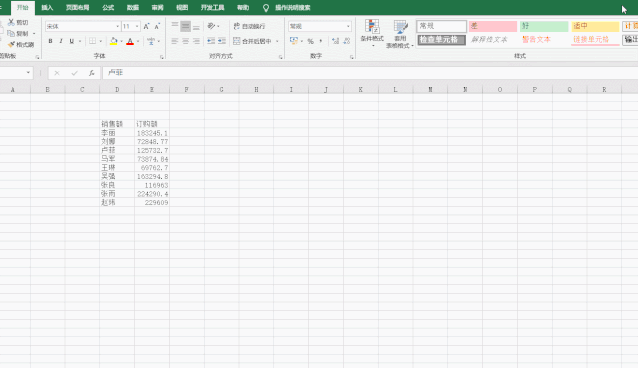This screenshot has width=638, height=368.
Task: Open Conditional Formatting (条件格式)
Action: click(x=372, y=33)
